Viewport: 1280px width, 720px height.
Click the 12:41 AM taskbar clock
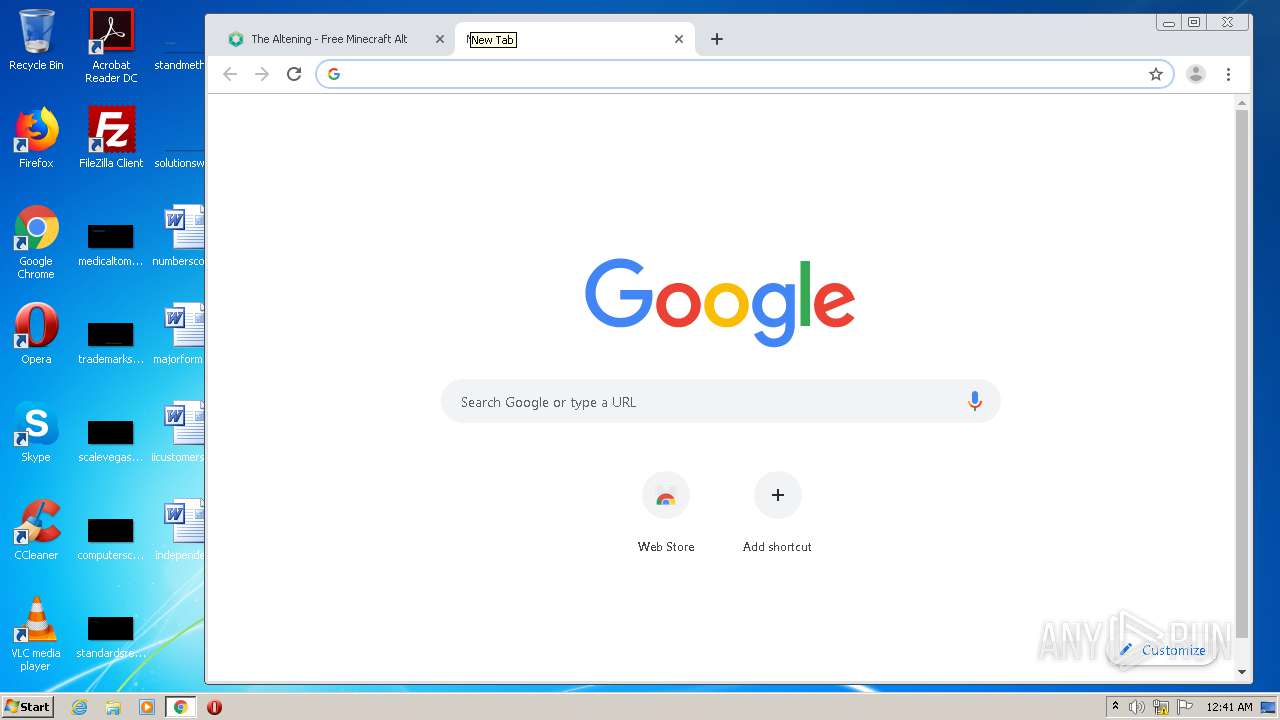pos(1229,707)
